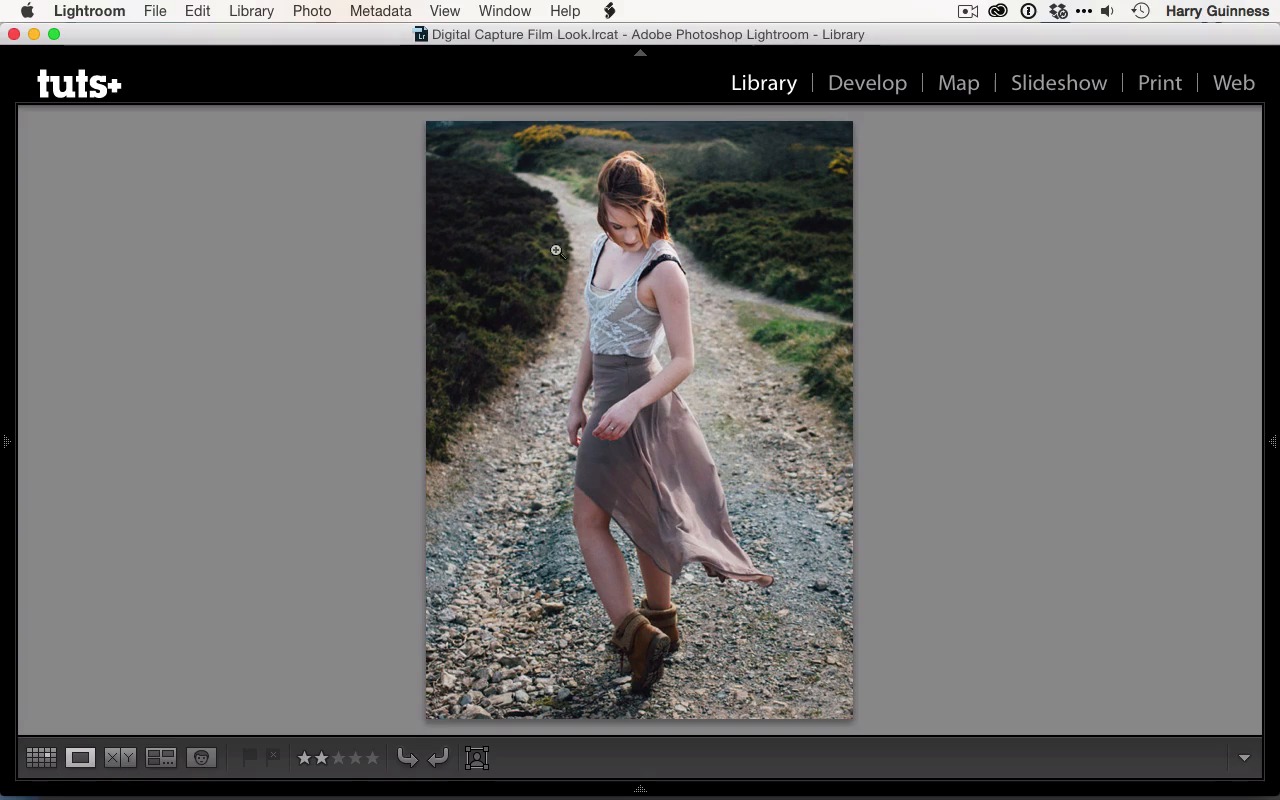Click the three-dots menu bar icon
The width and height of the screenshot is (1280, 800).
pyautogui.click(x=1084, y=11)
